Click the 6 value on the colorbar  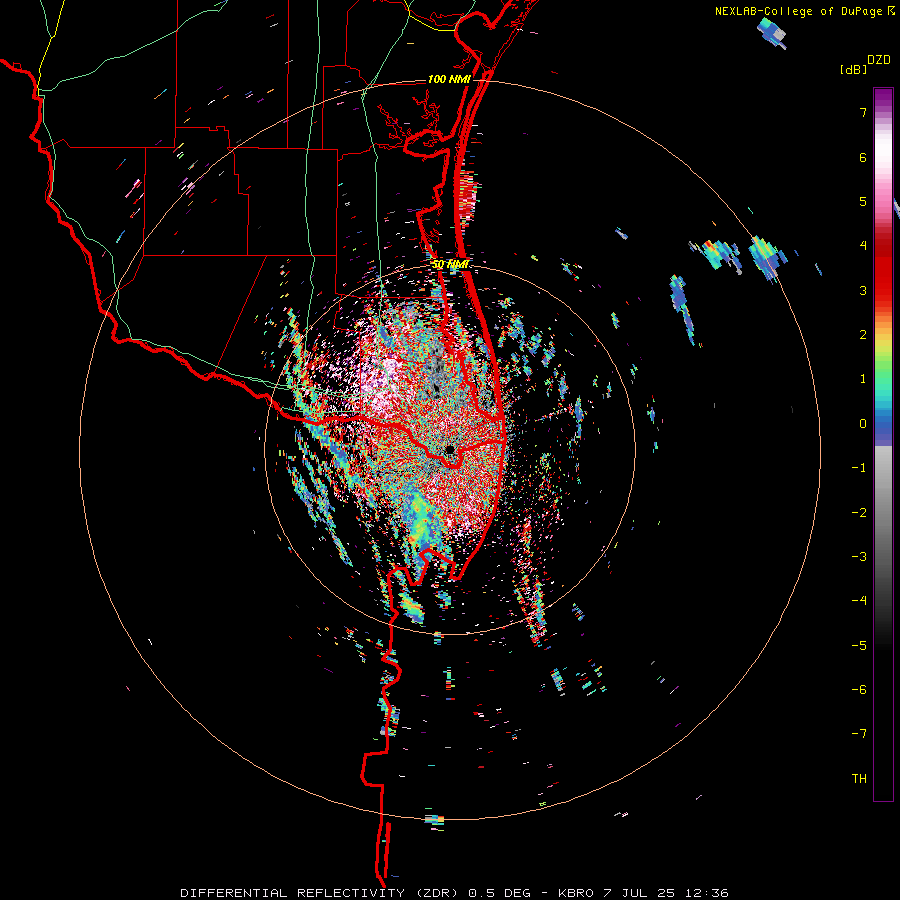tap(863, 157)
